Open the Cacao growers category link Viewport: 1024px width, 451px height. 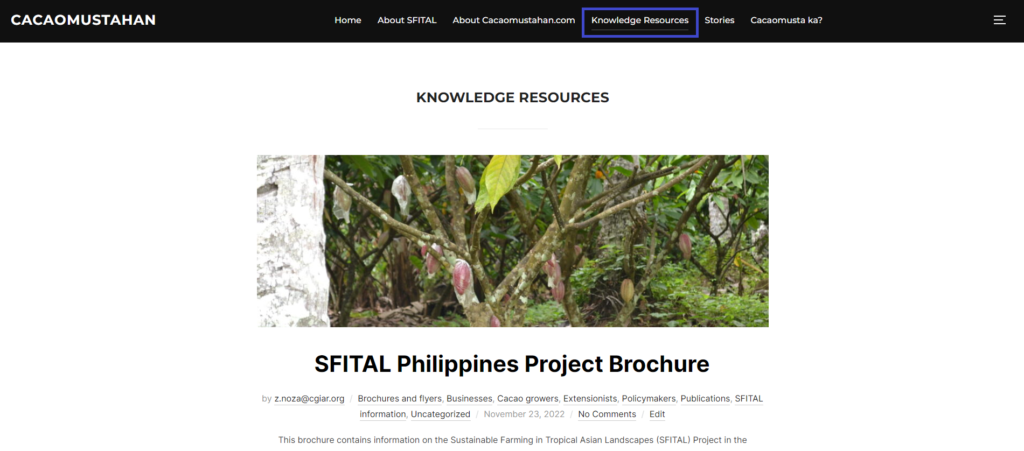click(x=528, y=398)
